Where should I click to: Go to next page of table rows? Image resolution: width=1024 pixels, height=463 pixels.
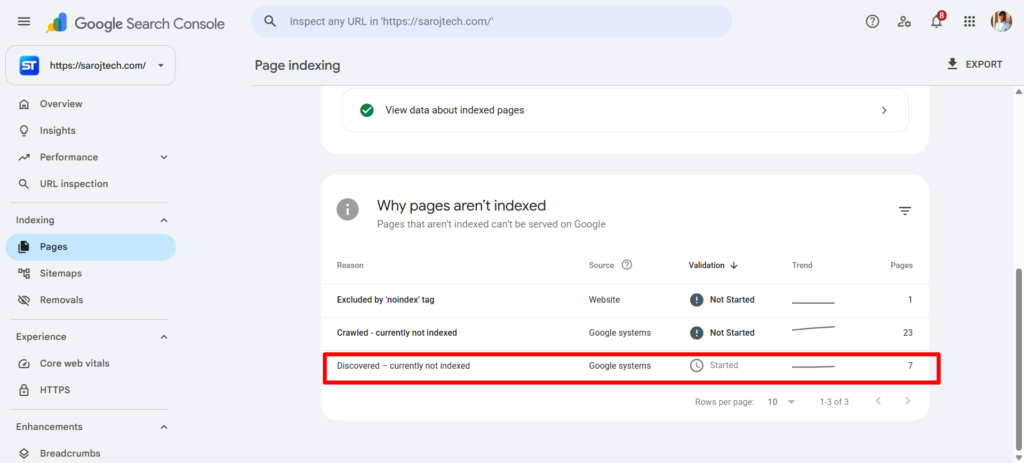coord(908,401)
